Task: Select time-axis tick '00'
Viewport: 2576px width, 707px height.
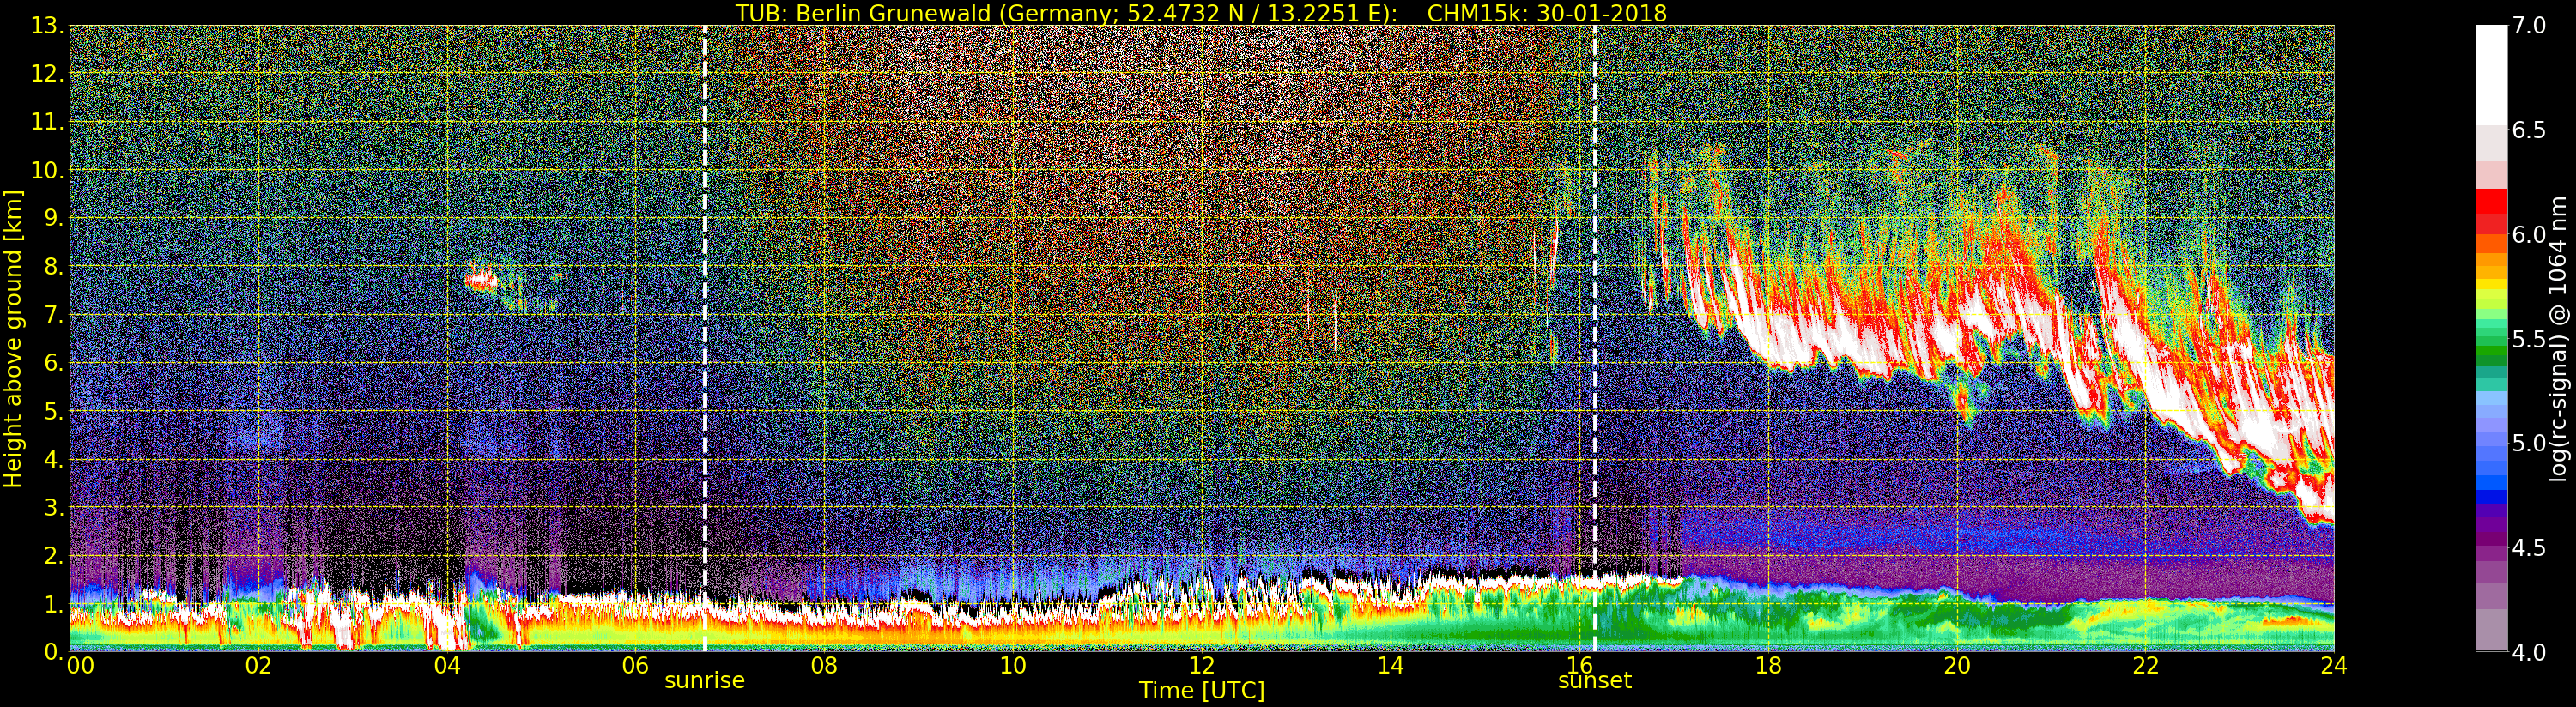Action: pos(80,666)
